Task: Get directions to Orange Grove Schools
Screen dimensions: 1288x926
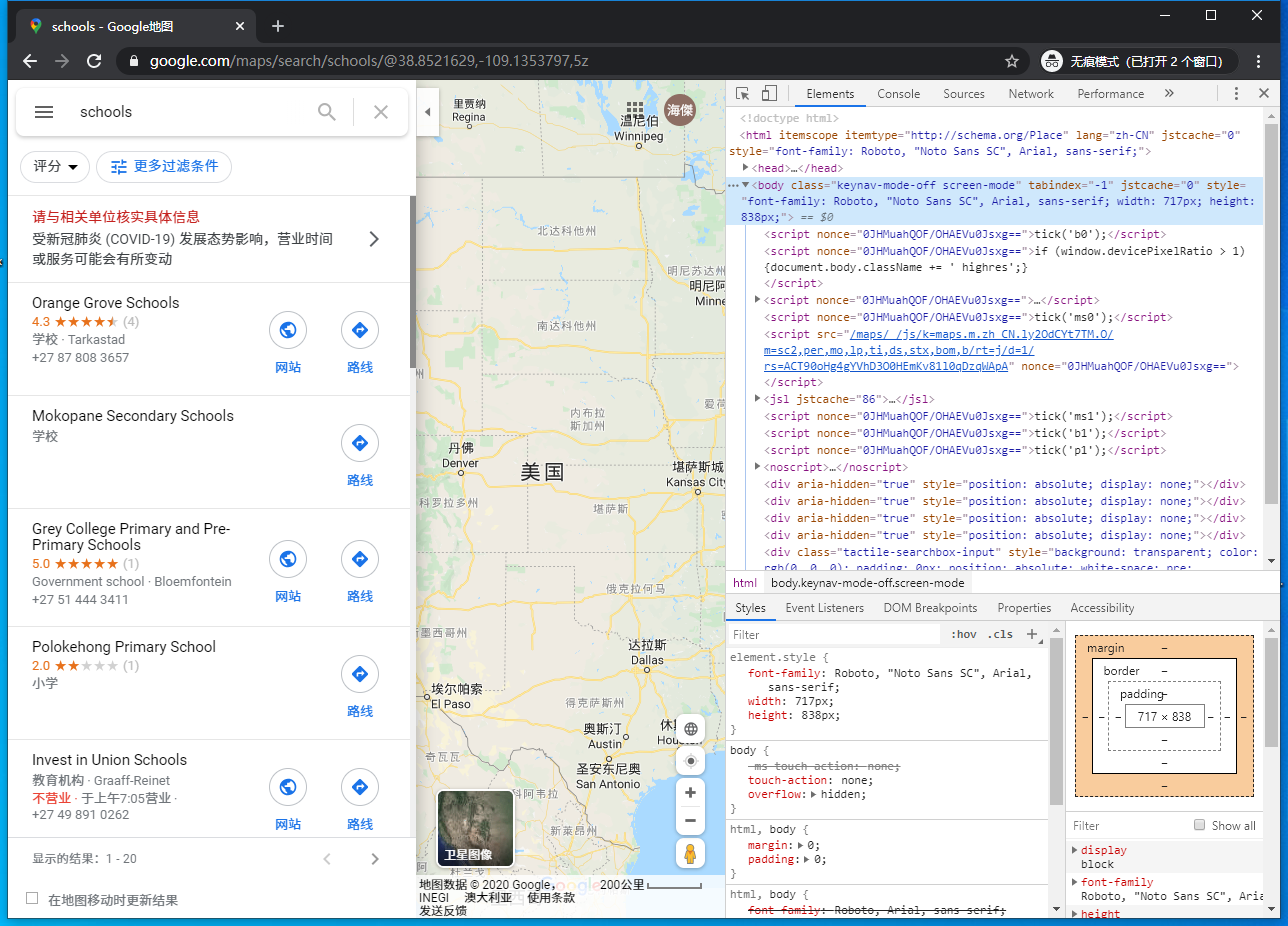Action: coord(360,330)
